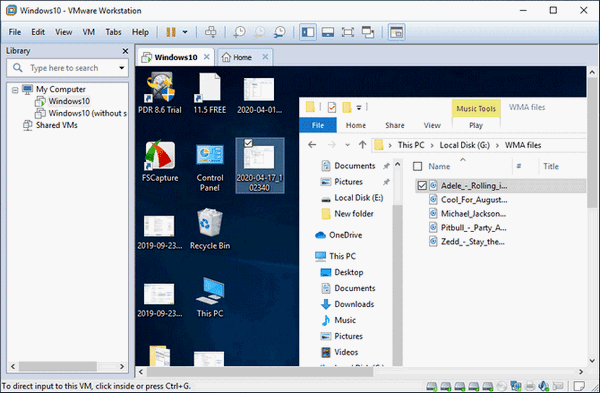Close the Home tab

(x=265, y=57)
